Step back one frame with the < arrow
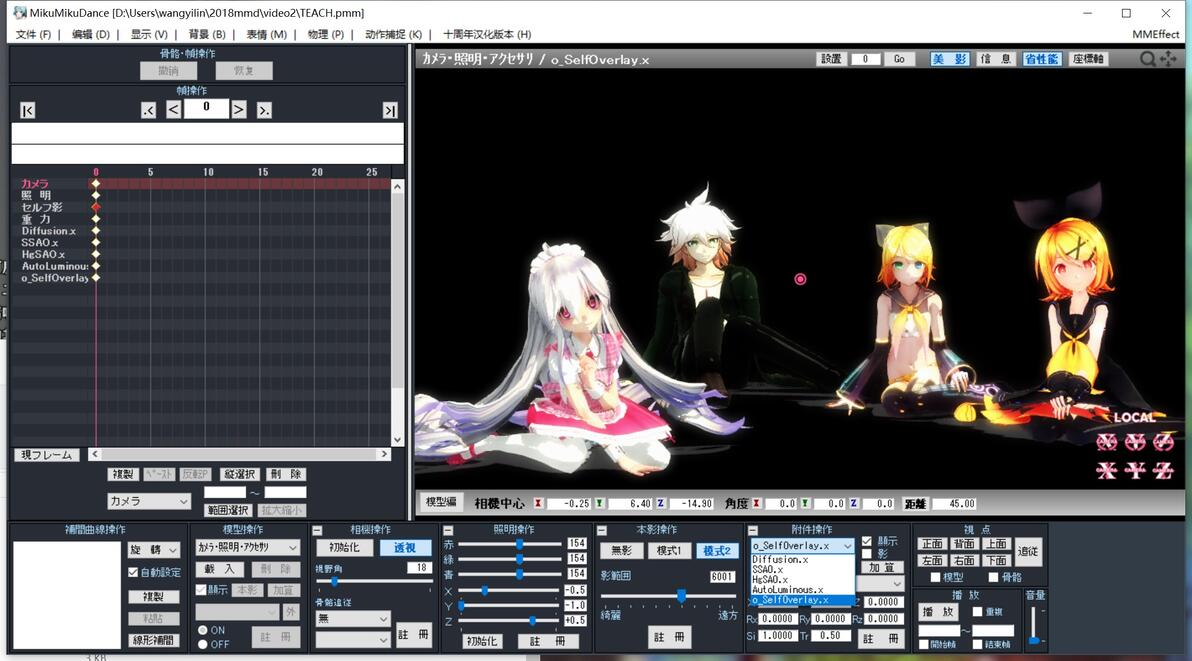1192x661 pixels. pos(174,109)
